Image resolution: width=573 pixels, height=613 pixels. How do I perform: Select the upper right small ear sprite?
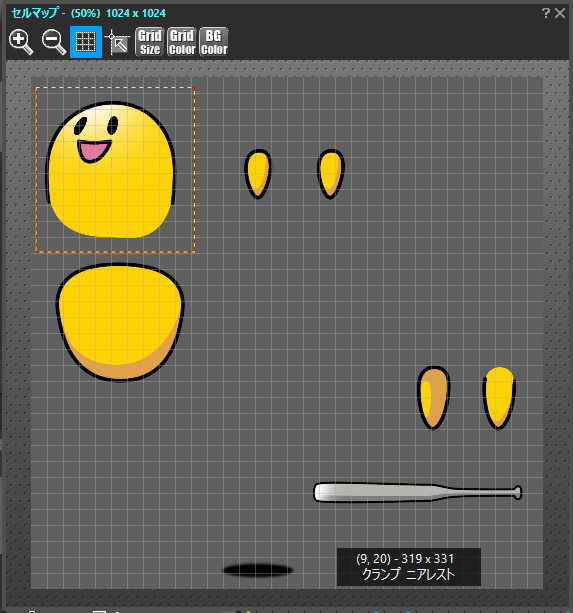point(331,174)
